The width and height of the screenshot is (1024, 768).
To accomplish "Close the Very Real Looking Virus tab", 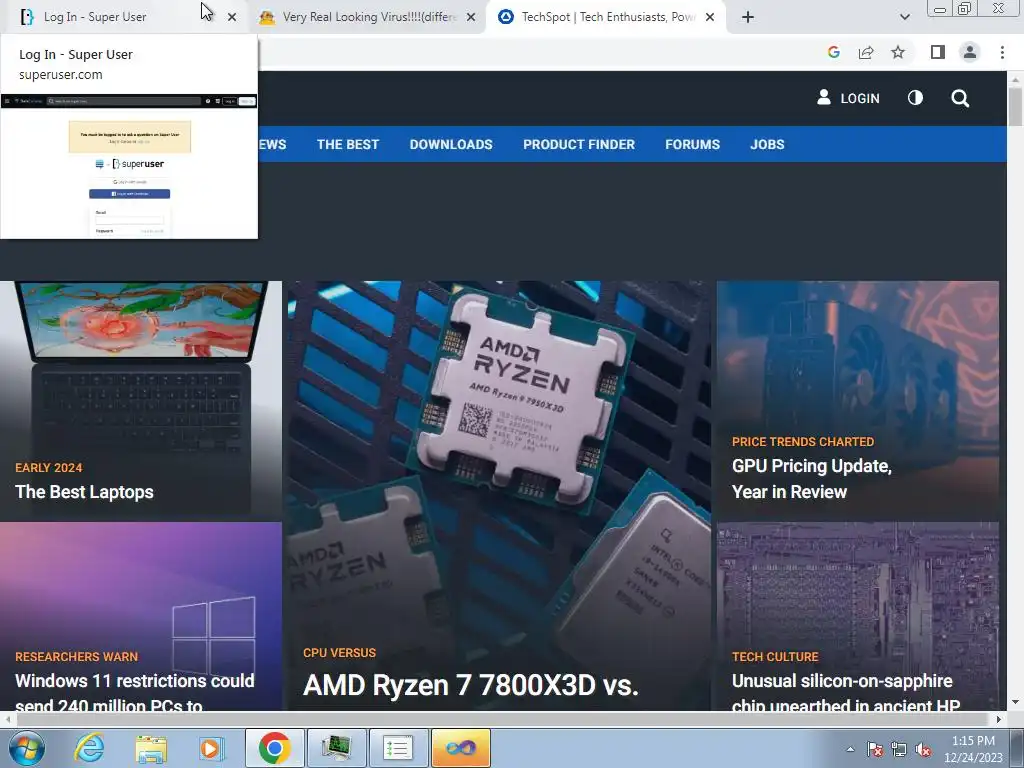I will coord(471,18).
